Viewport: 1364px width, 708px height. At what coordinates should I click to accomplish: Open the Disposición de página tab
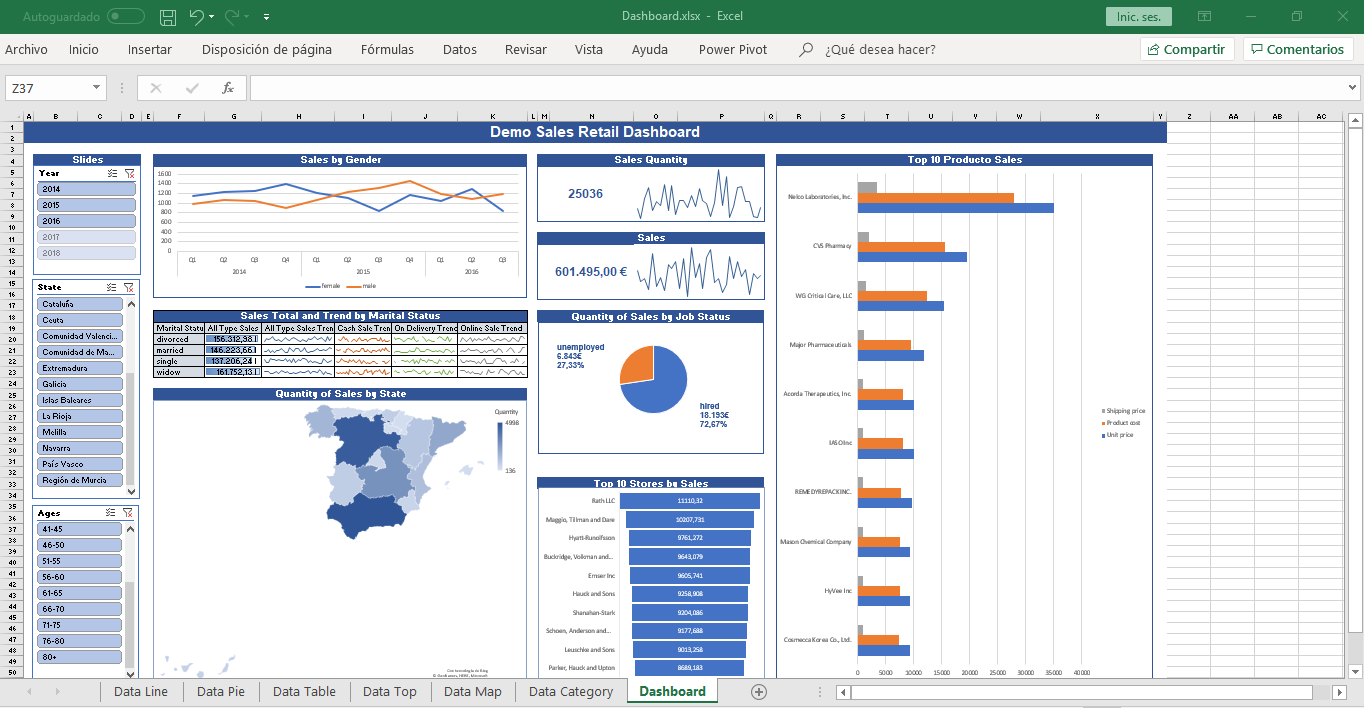point(267,50)
